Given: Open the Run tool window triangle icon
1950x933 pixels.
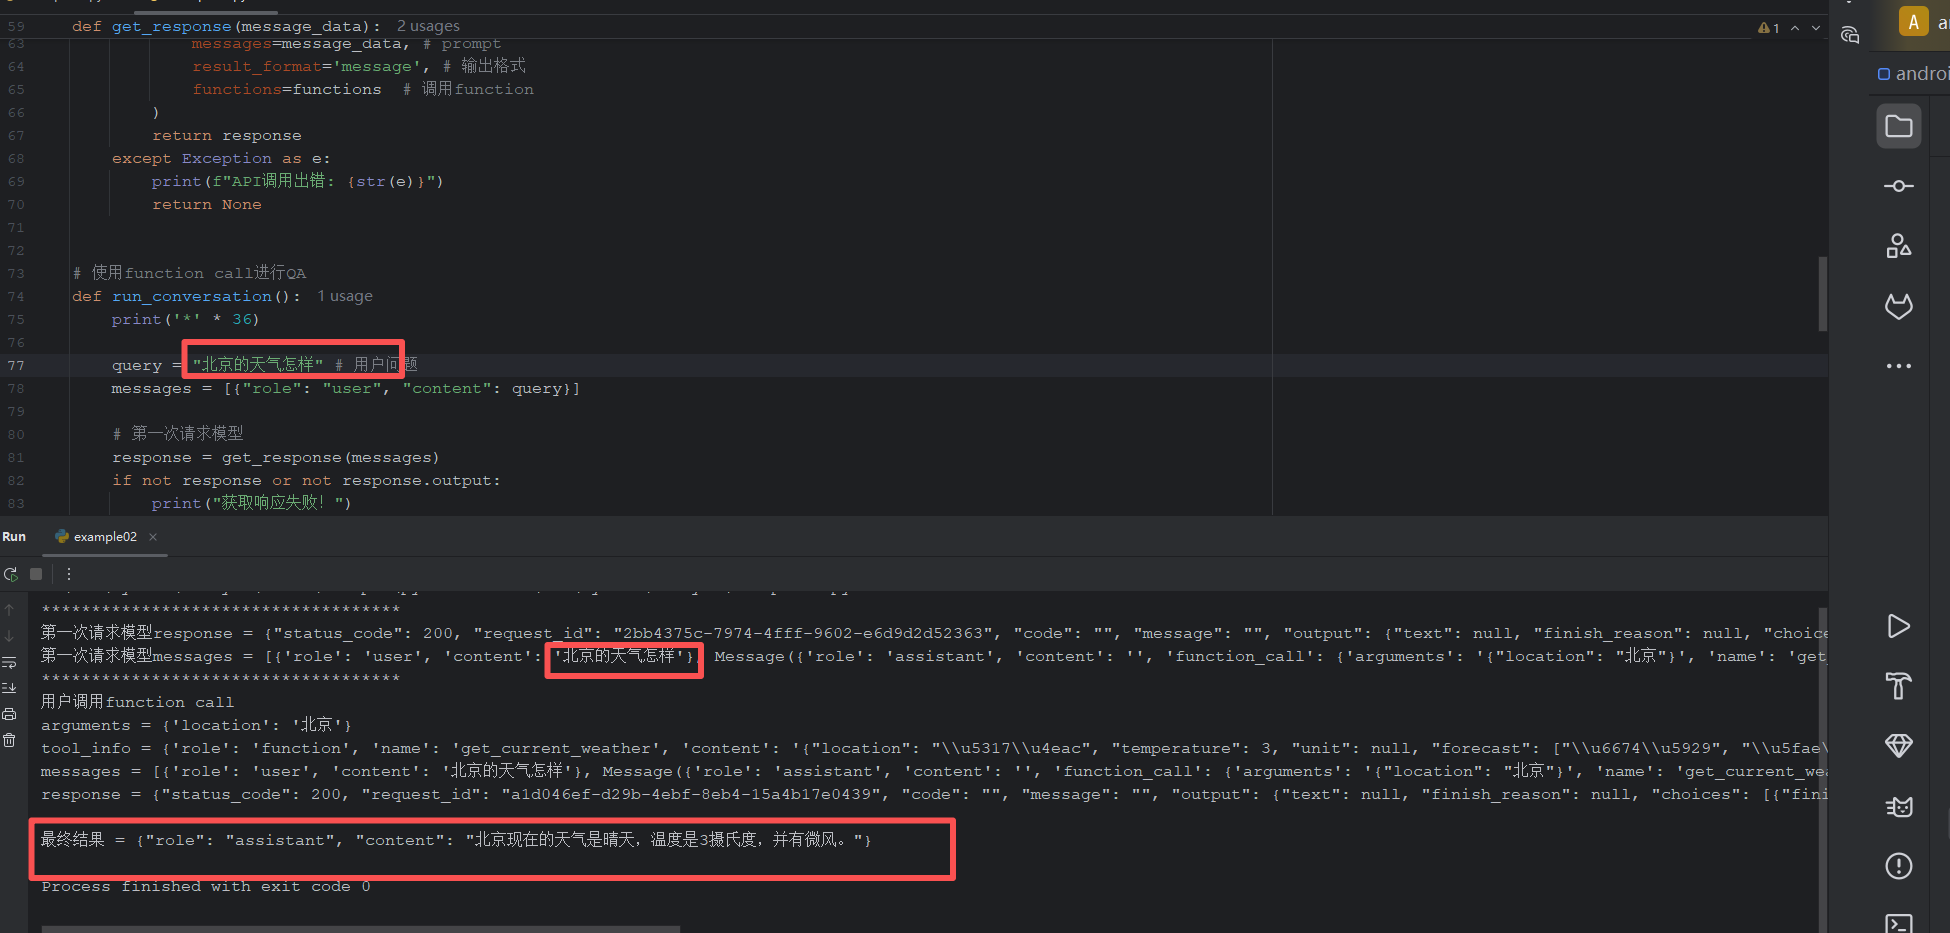Looking at the screenshot, I should click(x=1898, y=627).
